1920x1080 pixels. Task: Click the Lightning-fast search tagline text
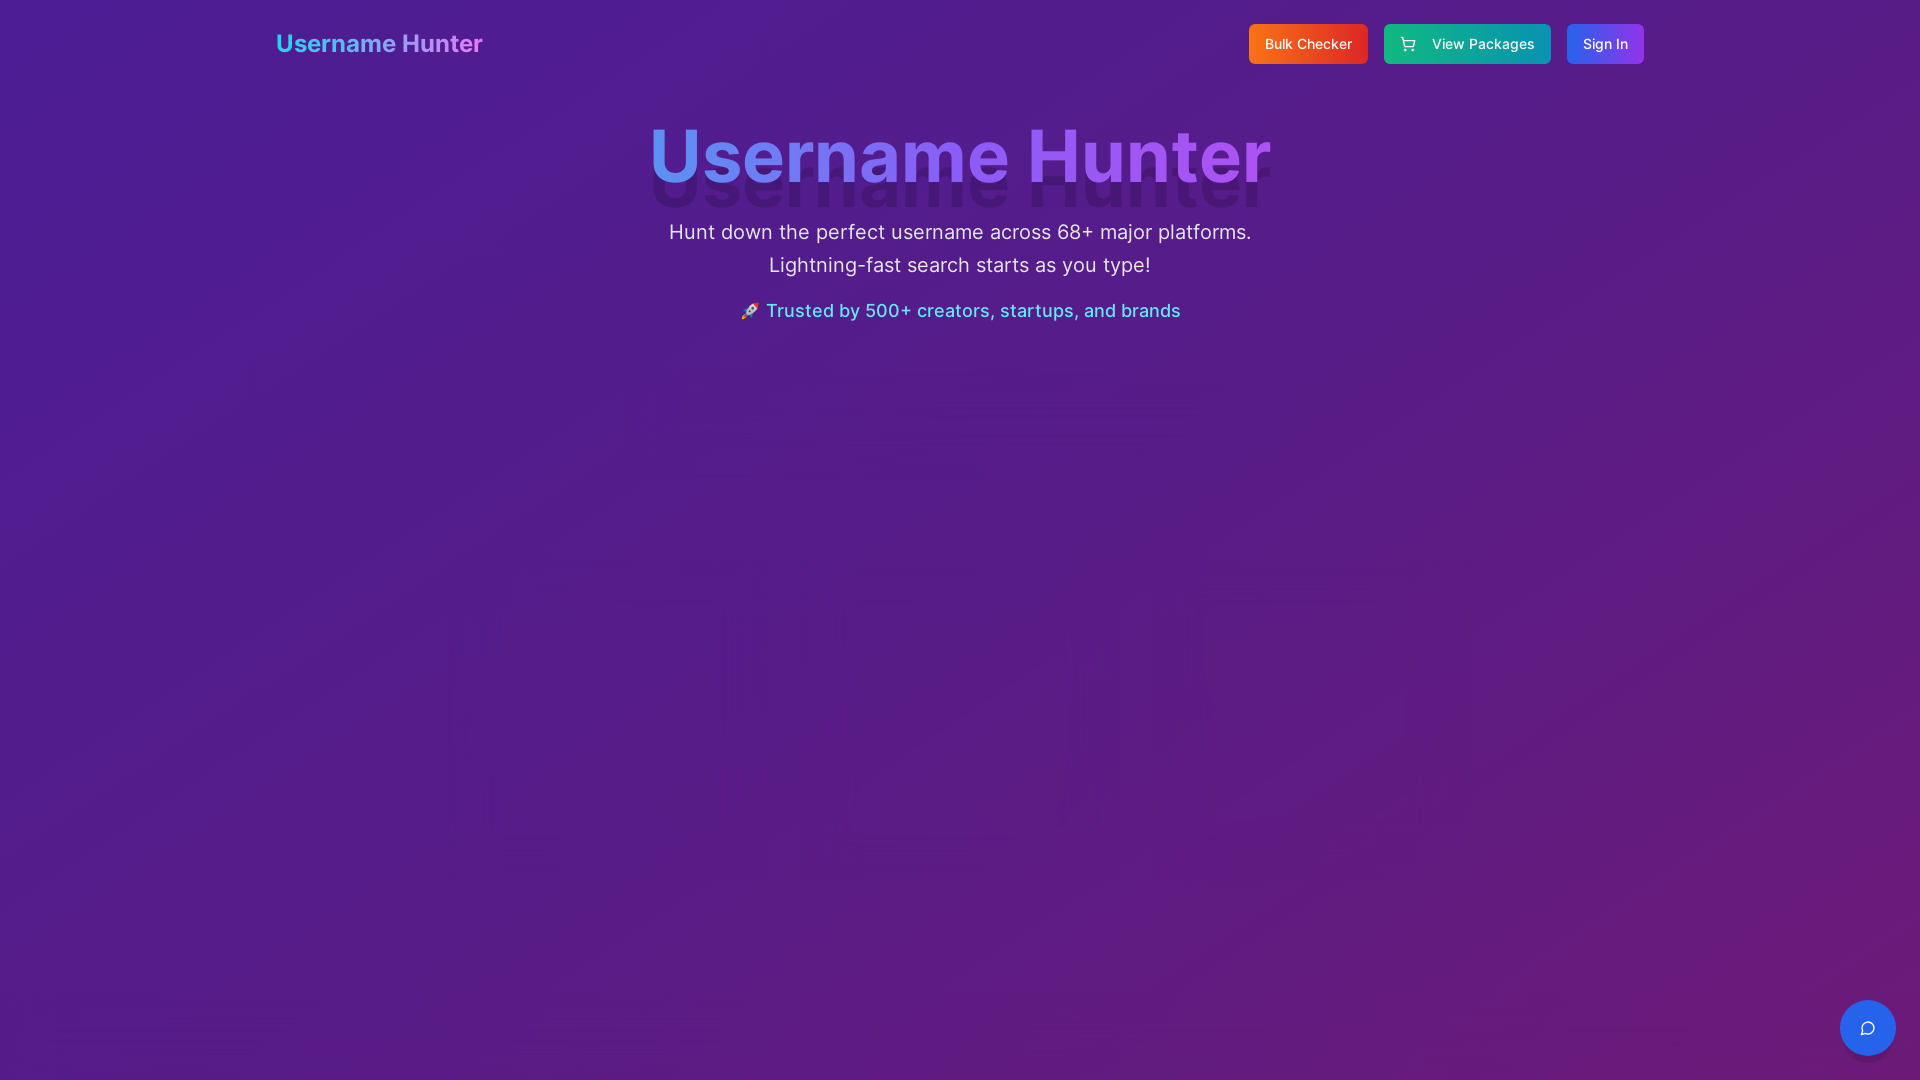pos(959,265)
